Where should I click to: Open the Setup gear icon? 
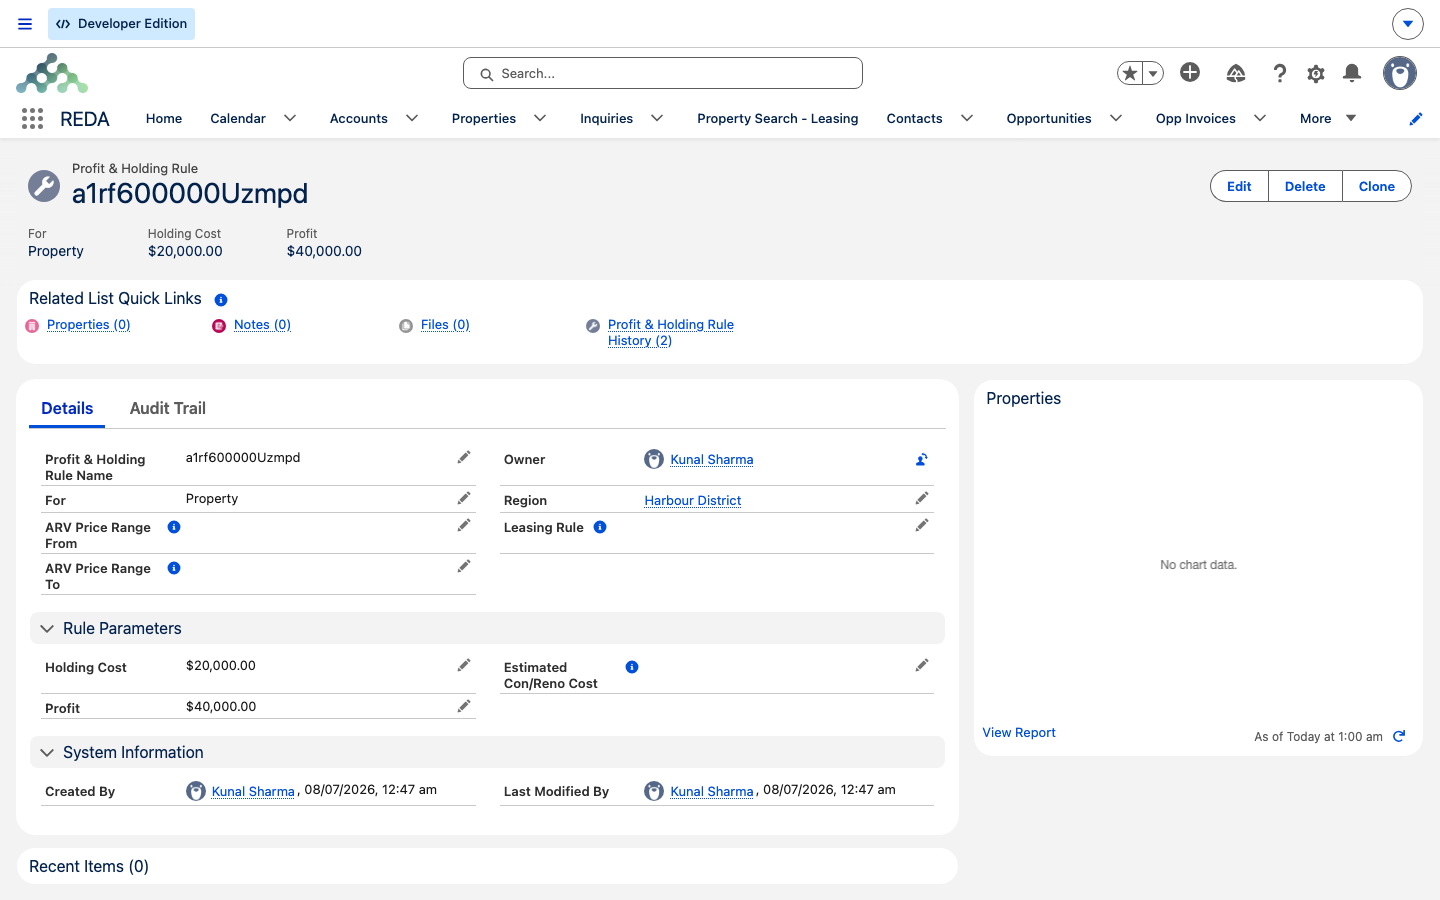1316,73
